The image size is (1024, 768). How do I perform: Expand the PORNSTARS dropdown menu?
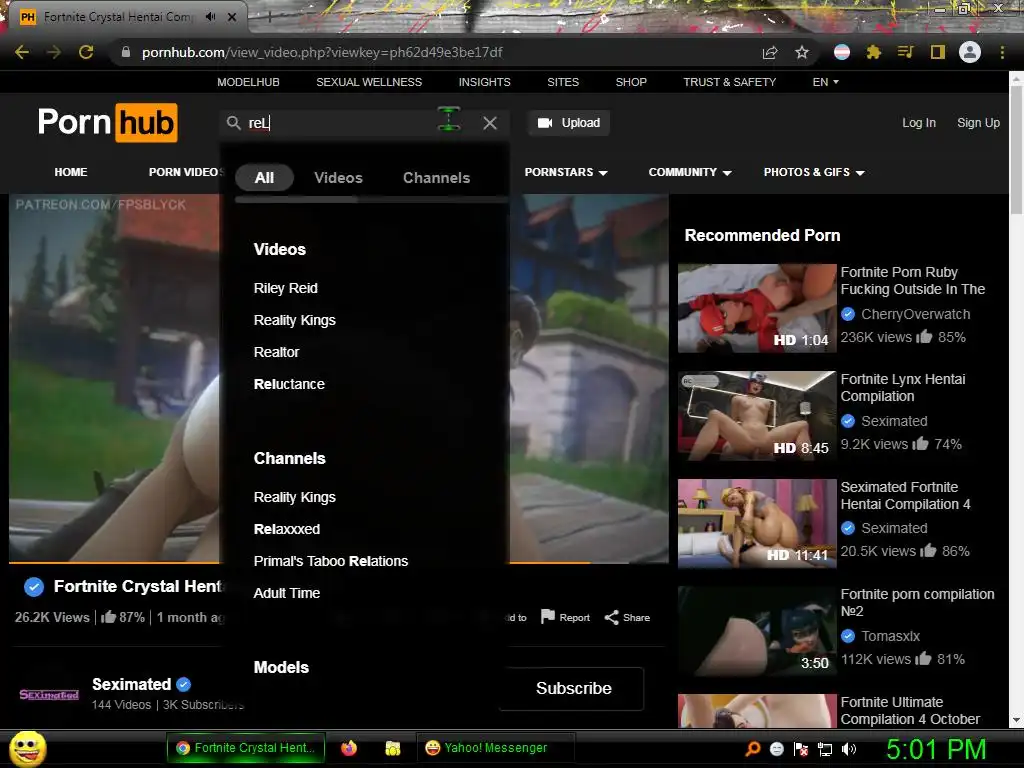(x=566, y=172)
